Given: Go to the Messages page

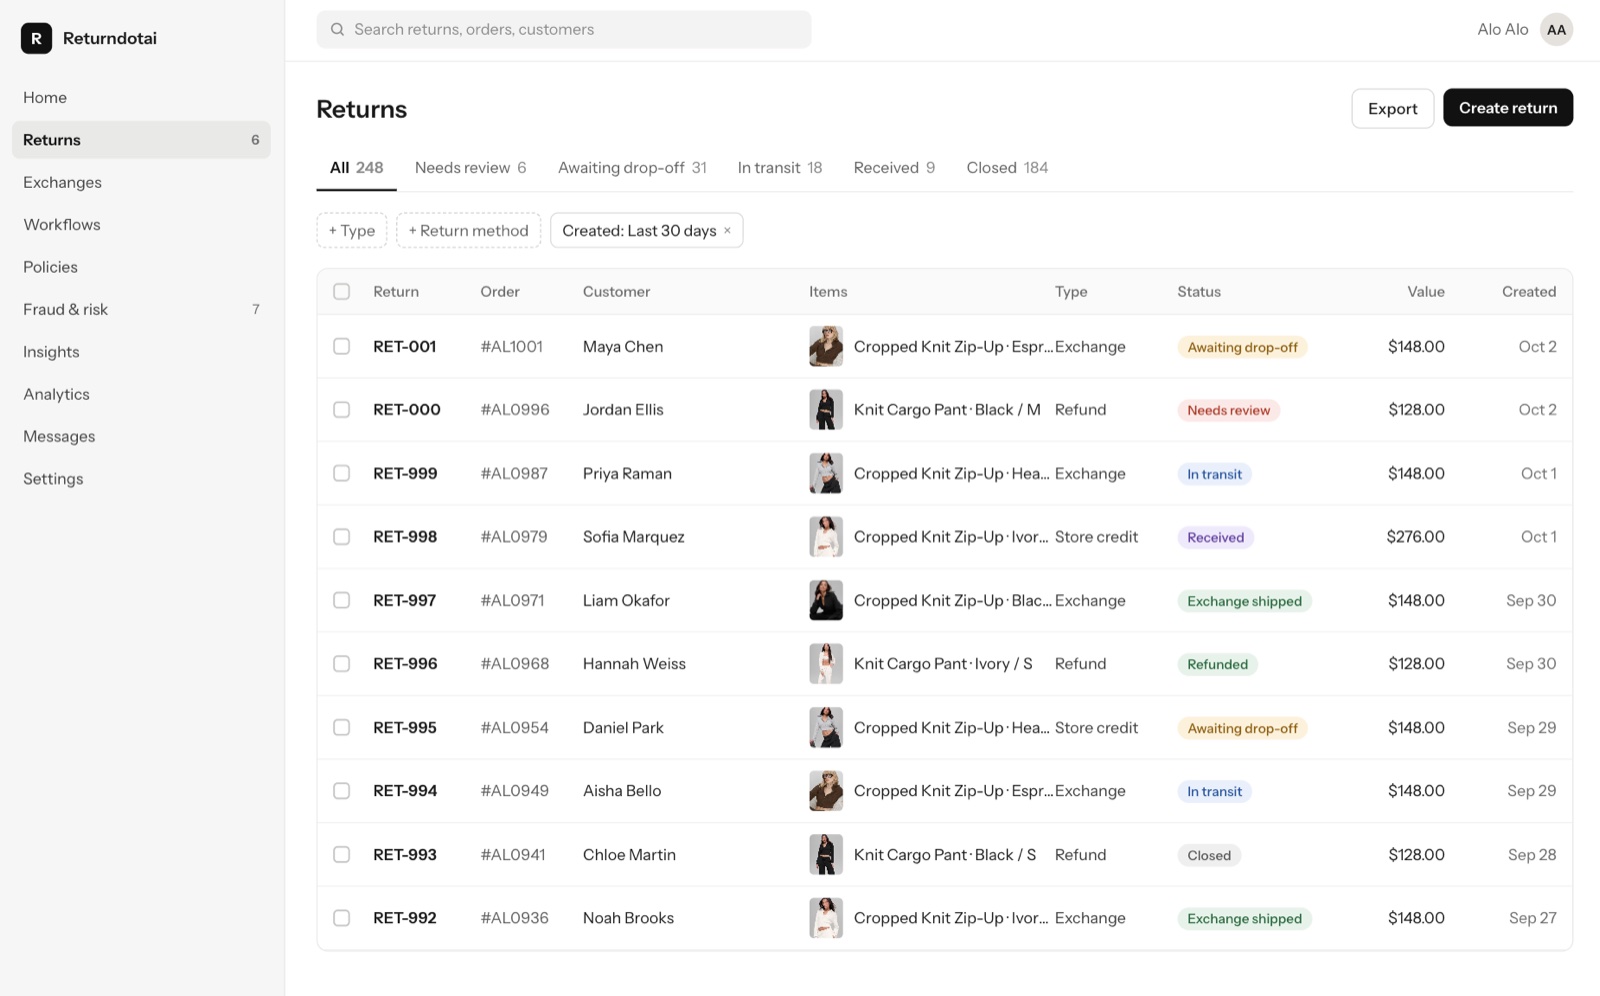Looking at the screenshot, I should pos(141,436).
